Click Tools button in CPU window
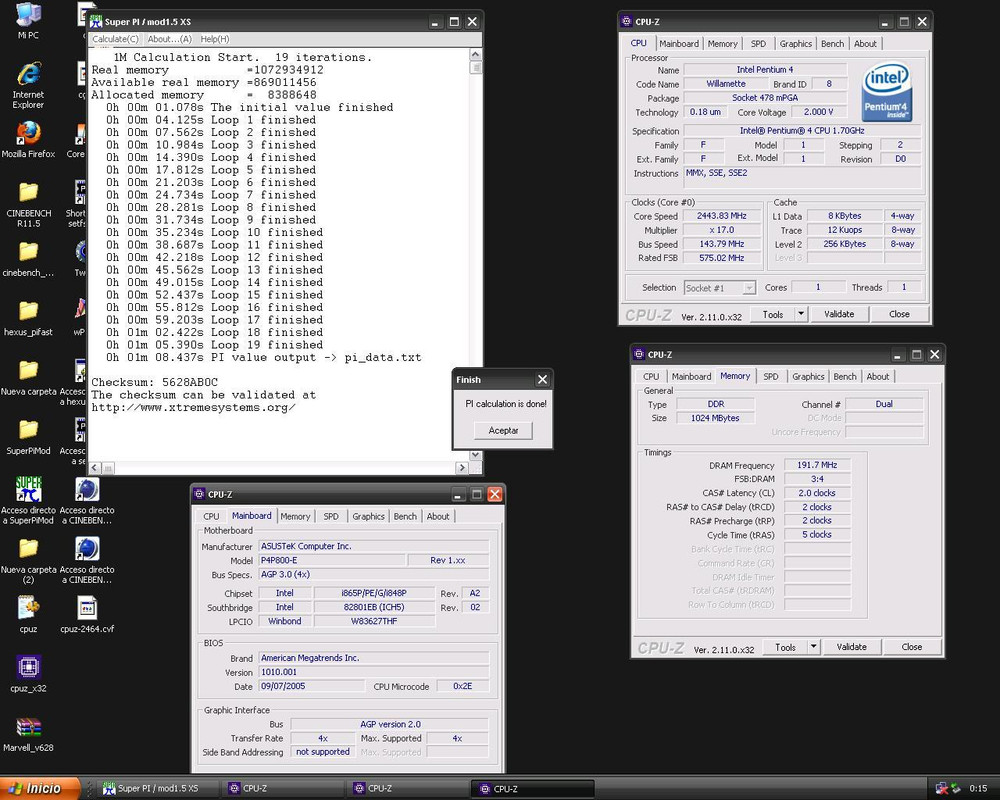 point(772,314)
